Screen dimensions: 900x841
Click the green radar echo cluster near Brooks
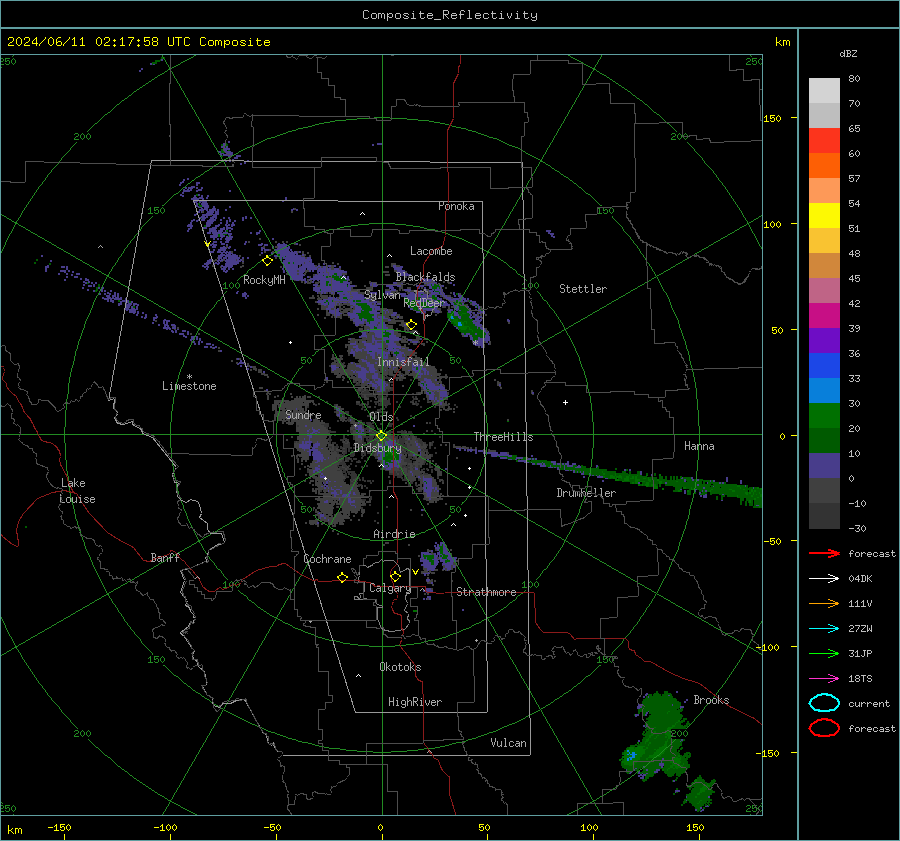tap(659, 738)
